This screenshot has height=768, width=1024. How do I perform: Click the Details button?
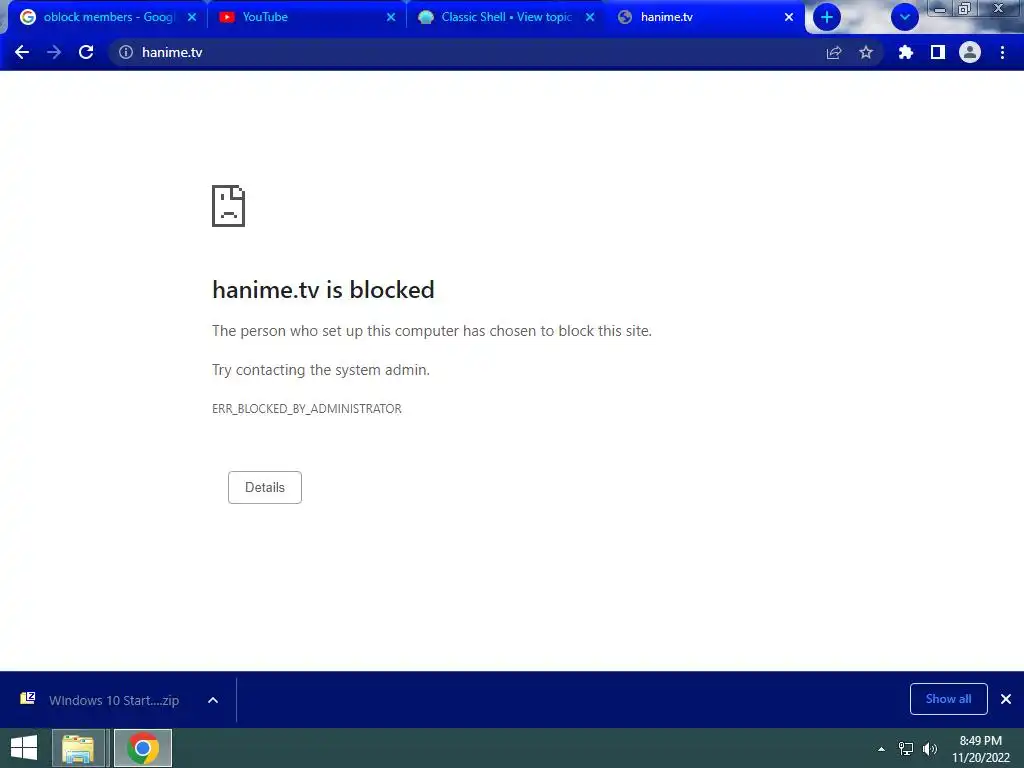(x=264, y=487)
